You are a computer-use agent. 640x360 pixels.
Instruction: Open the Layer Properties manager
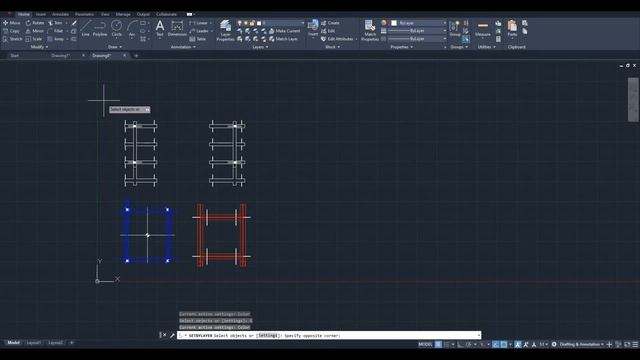click(x=225, y=31)
